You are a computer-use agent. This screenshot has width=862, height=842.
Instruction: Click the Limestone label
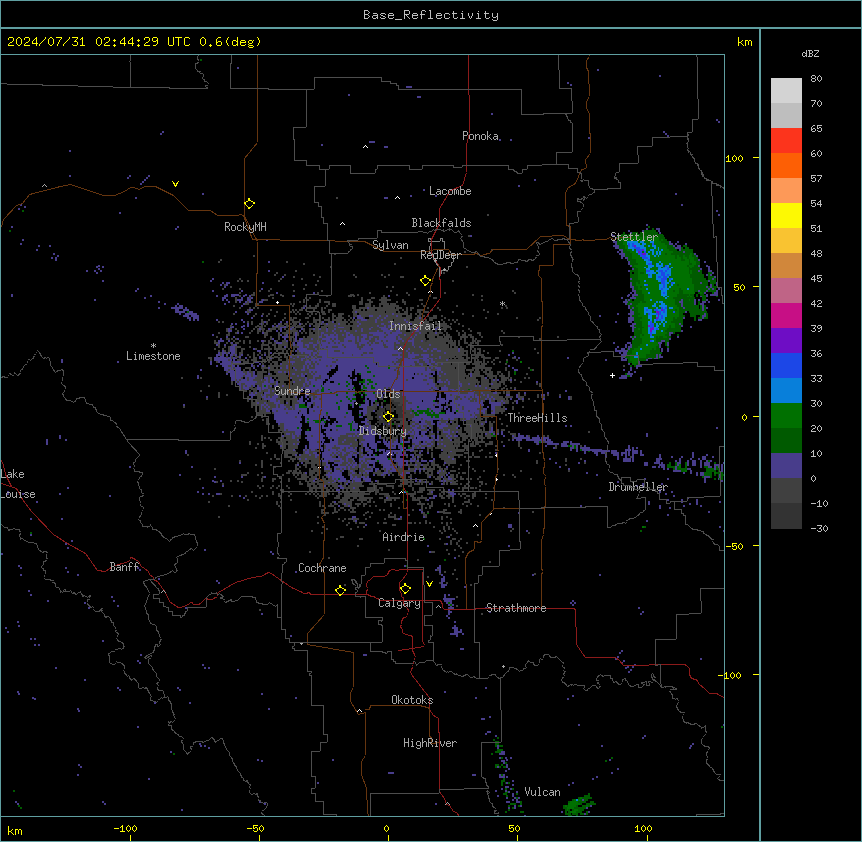pyautogui.click(x=153, y=356)
